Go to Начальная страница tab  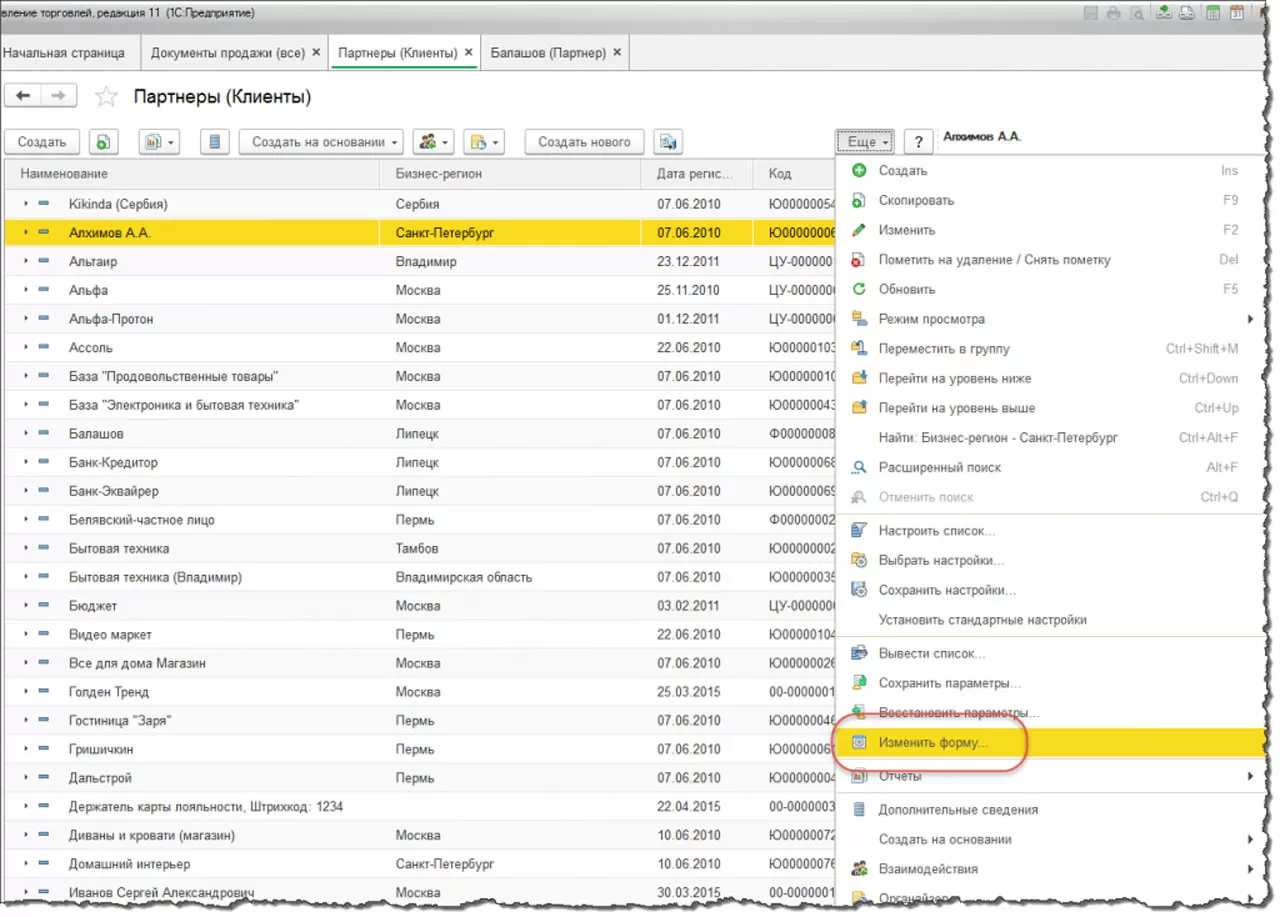click(65, 52)
